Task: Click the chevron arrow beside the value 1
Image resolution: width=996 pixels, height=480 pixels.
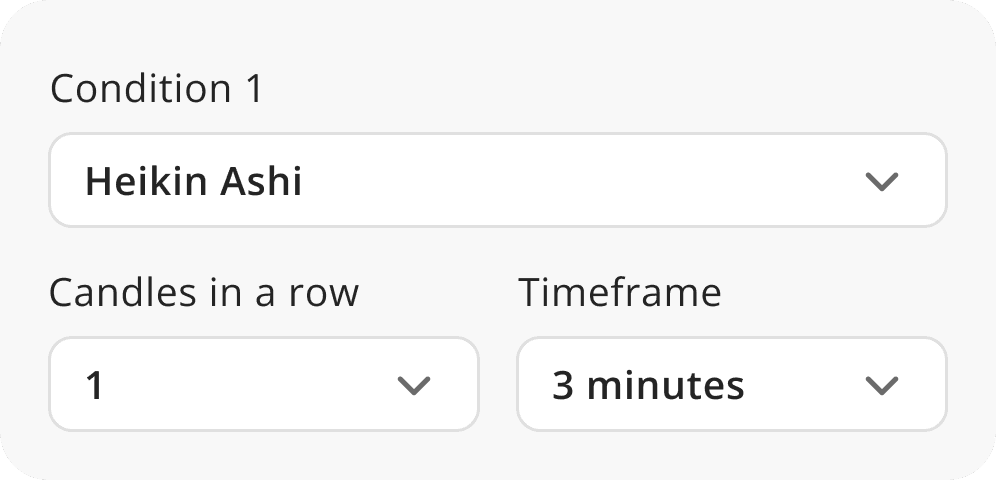Action: (x=413, y=385)
